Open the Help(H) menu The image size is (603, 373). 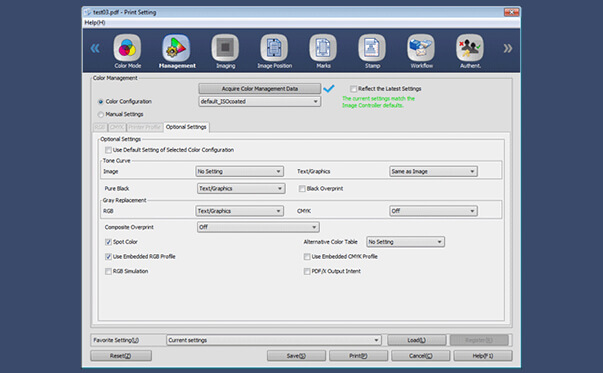pyautogui.click(x=95, y=23)
